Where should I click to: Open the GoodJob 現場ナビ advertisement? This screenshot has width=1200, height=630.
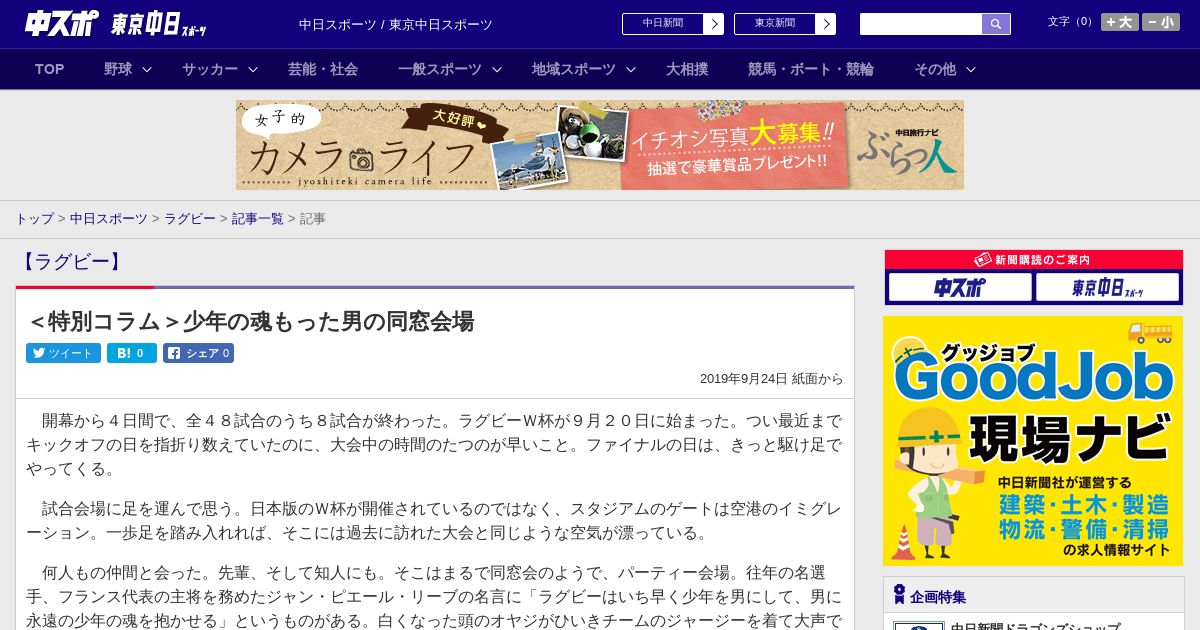tap(1033, 441)
